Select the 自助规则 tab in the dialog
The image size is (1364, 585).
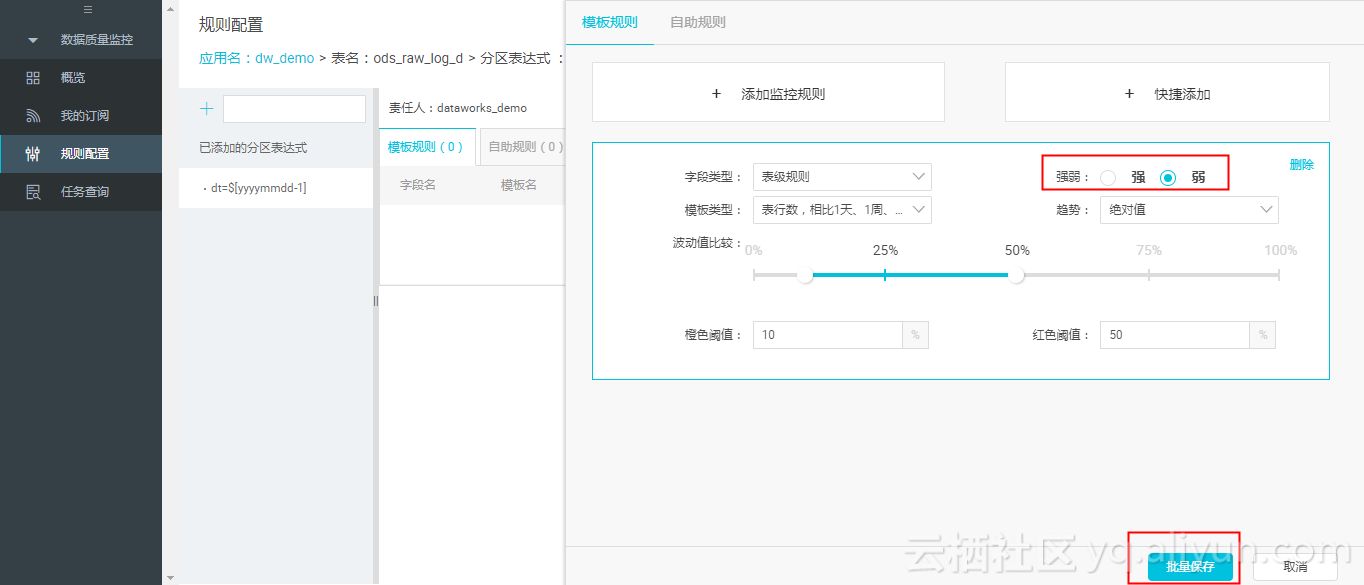coord(698,22)
